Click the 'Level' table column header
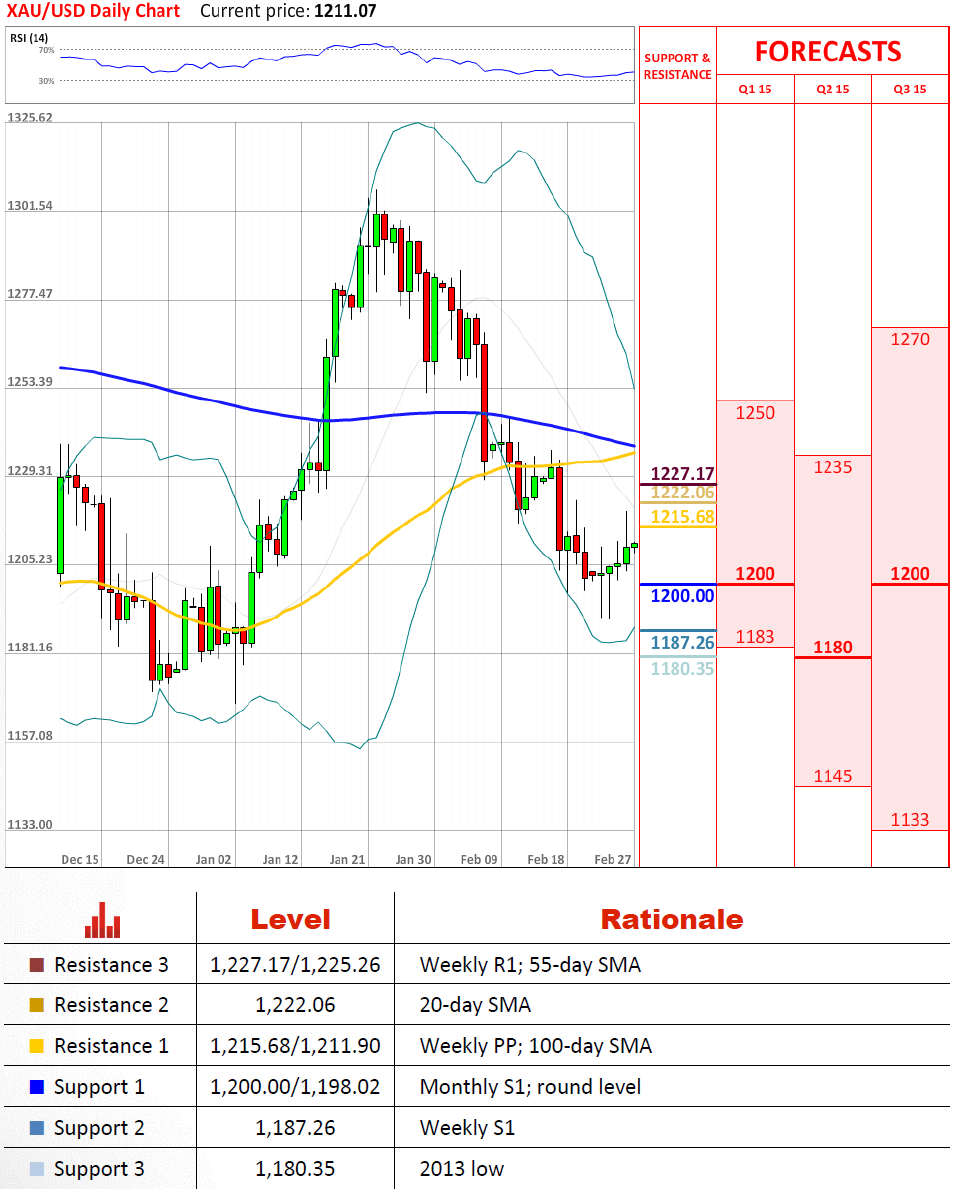The height and width of the screenshot is (1189, 954). (x=290, y=920)
